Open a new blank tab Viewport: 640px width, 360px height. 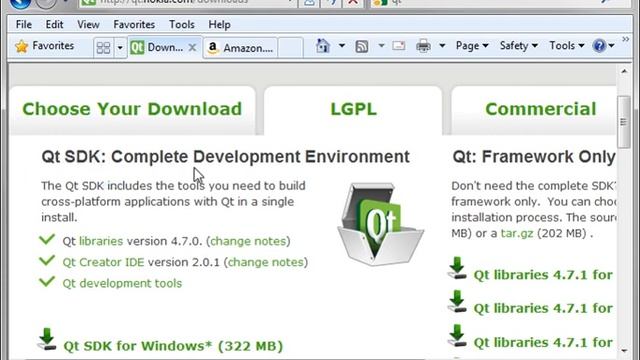pyautogui.click(x=290, y=48)
